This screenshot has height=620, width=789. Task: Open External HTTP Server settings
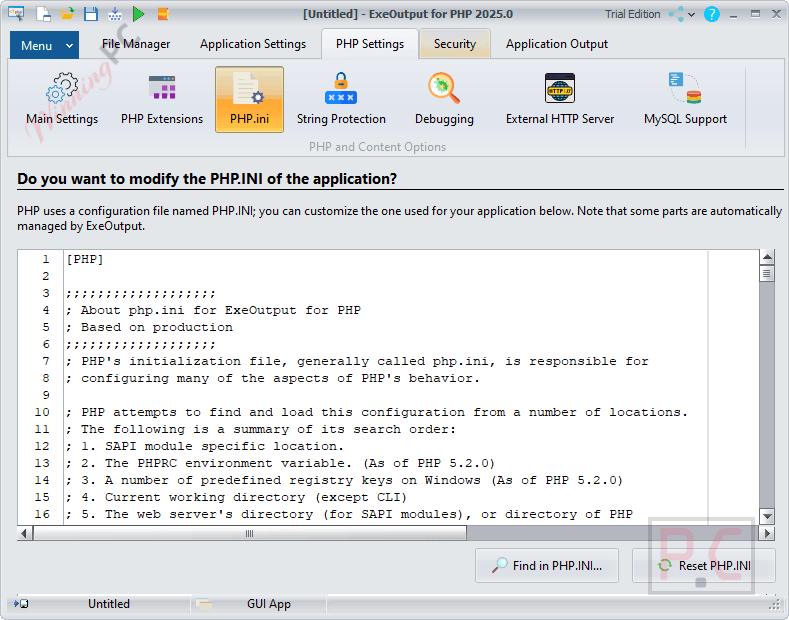560,99
